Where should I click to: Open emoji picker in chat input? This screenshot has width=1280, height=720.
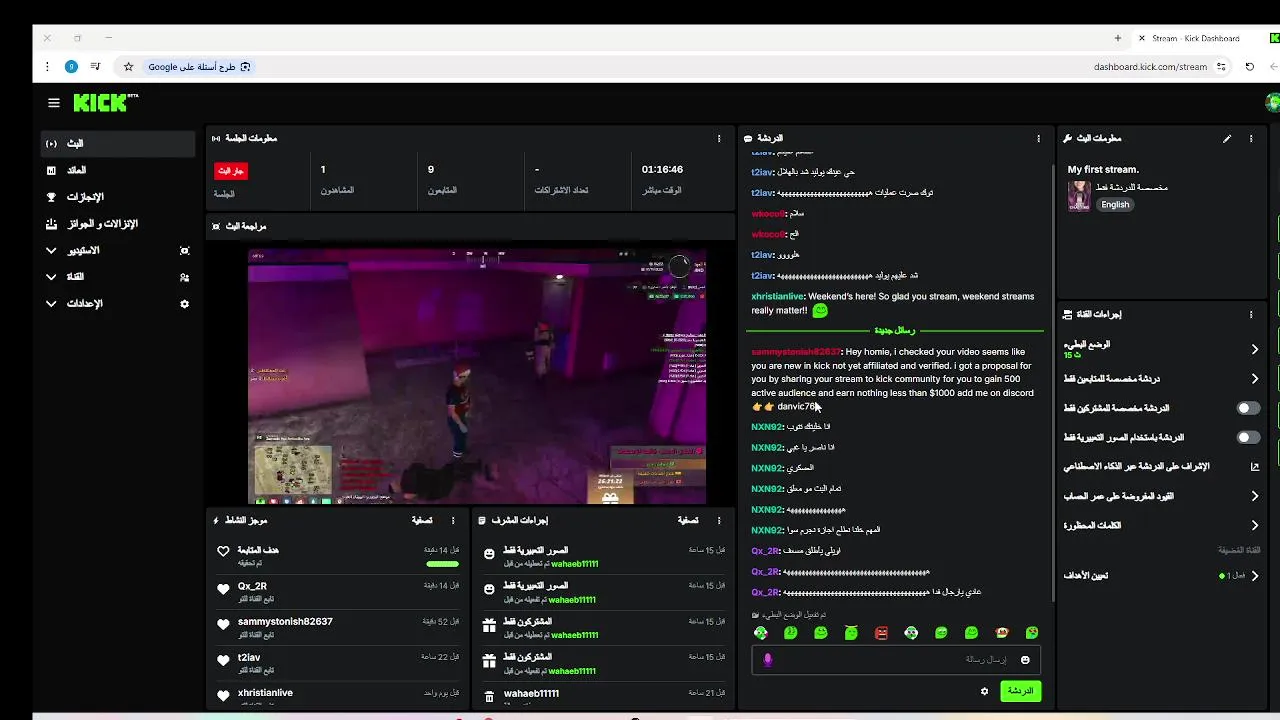pyautogui.click(x=1025, y=660)
